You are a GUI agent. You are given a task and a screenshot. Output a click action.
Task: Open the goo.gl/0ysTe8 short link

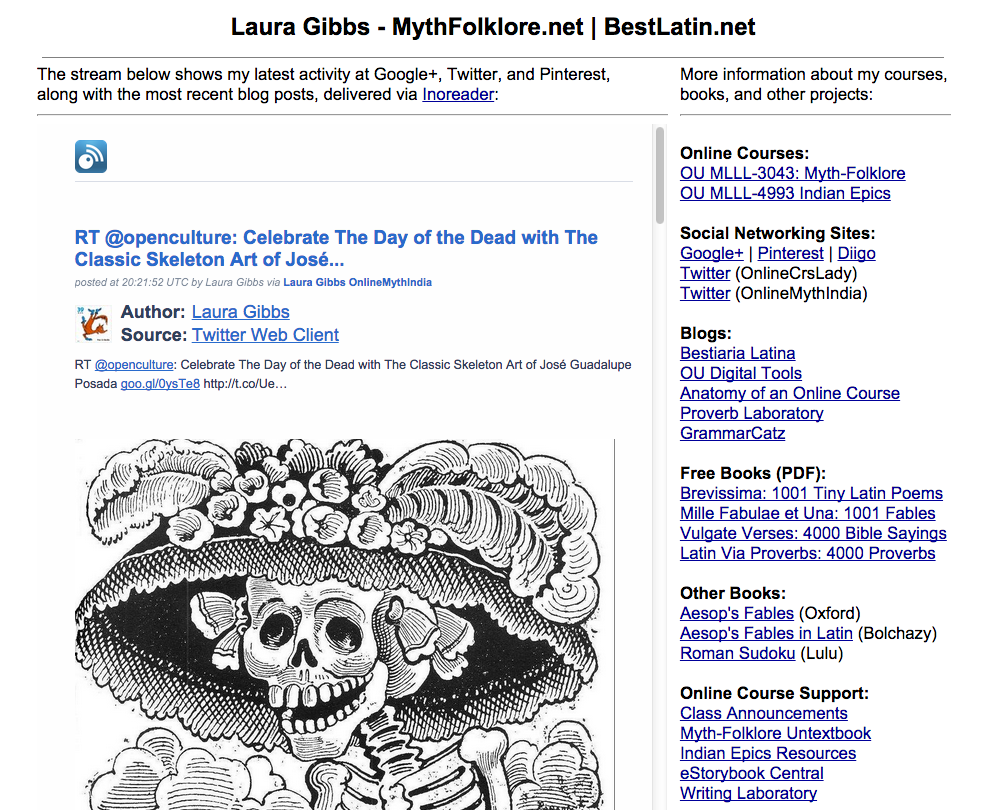pyautogui.click(x=160, y=384)
